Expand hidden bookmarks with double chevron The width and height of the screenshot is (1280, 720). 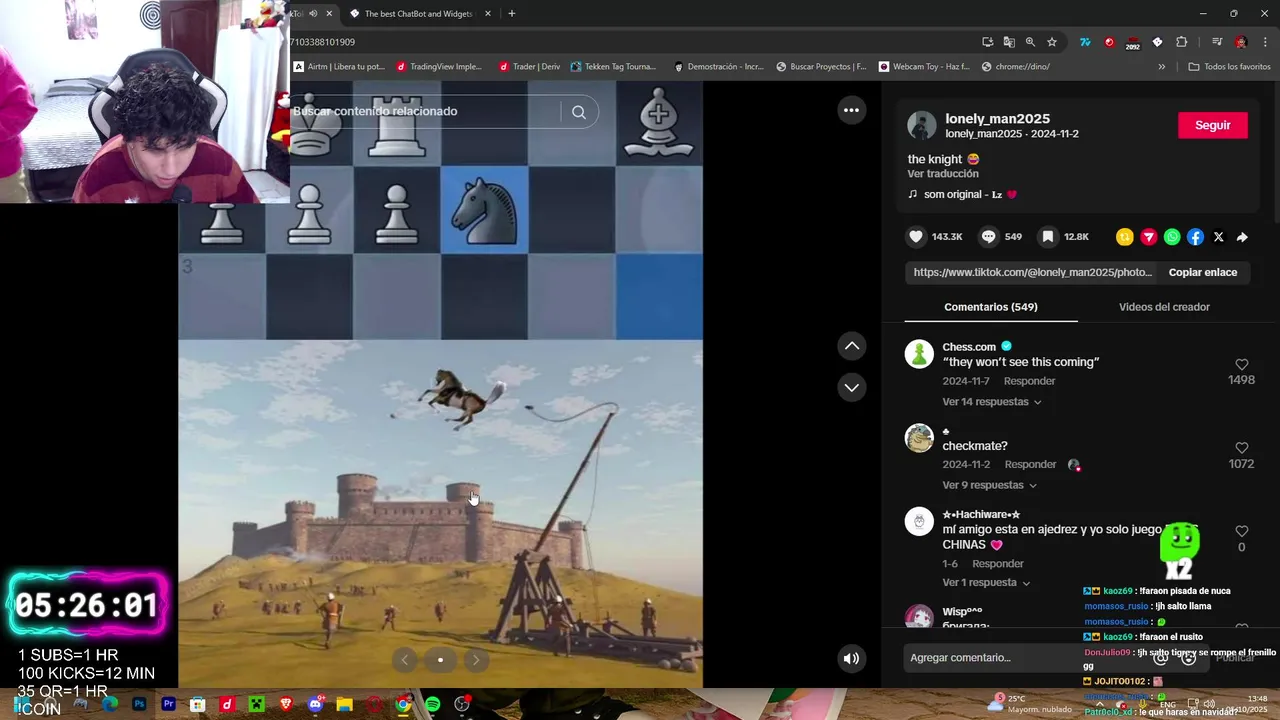click(x=1161, y=67)
